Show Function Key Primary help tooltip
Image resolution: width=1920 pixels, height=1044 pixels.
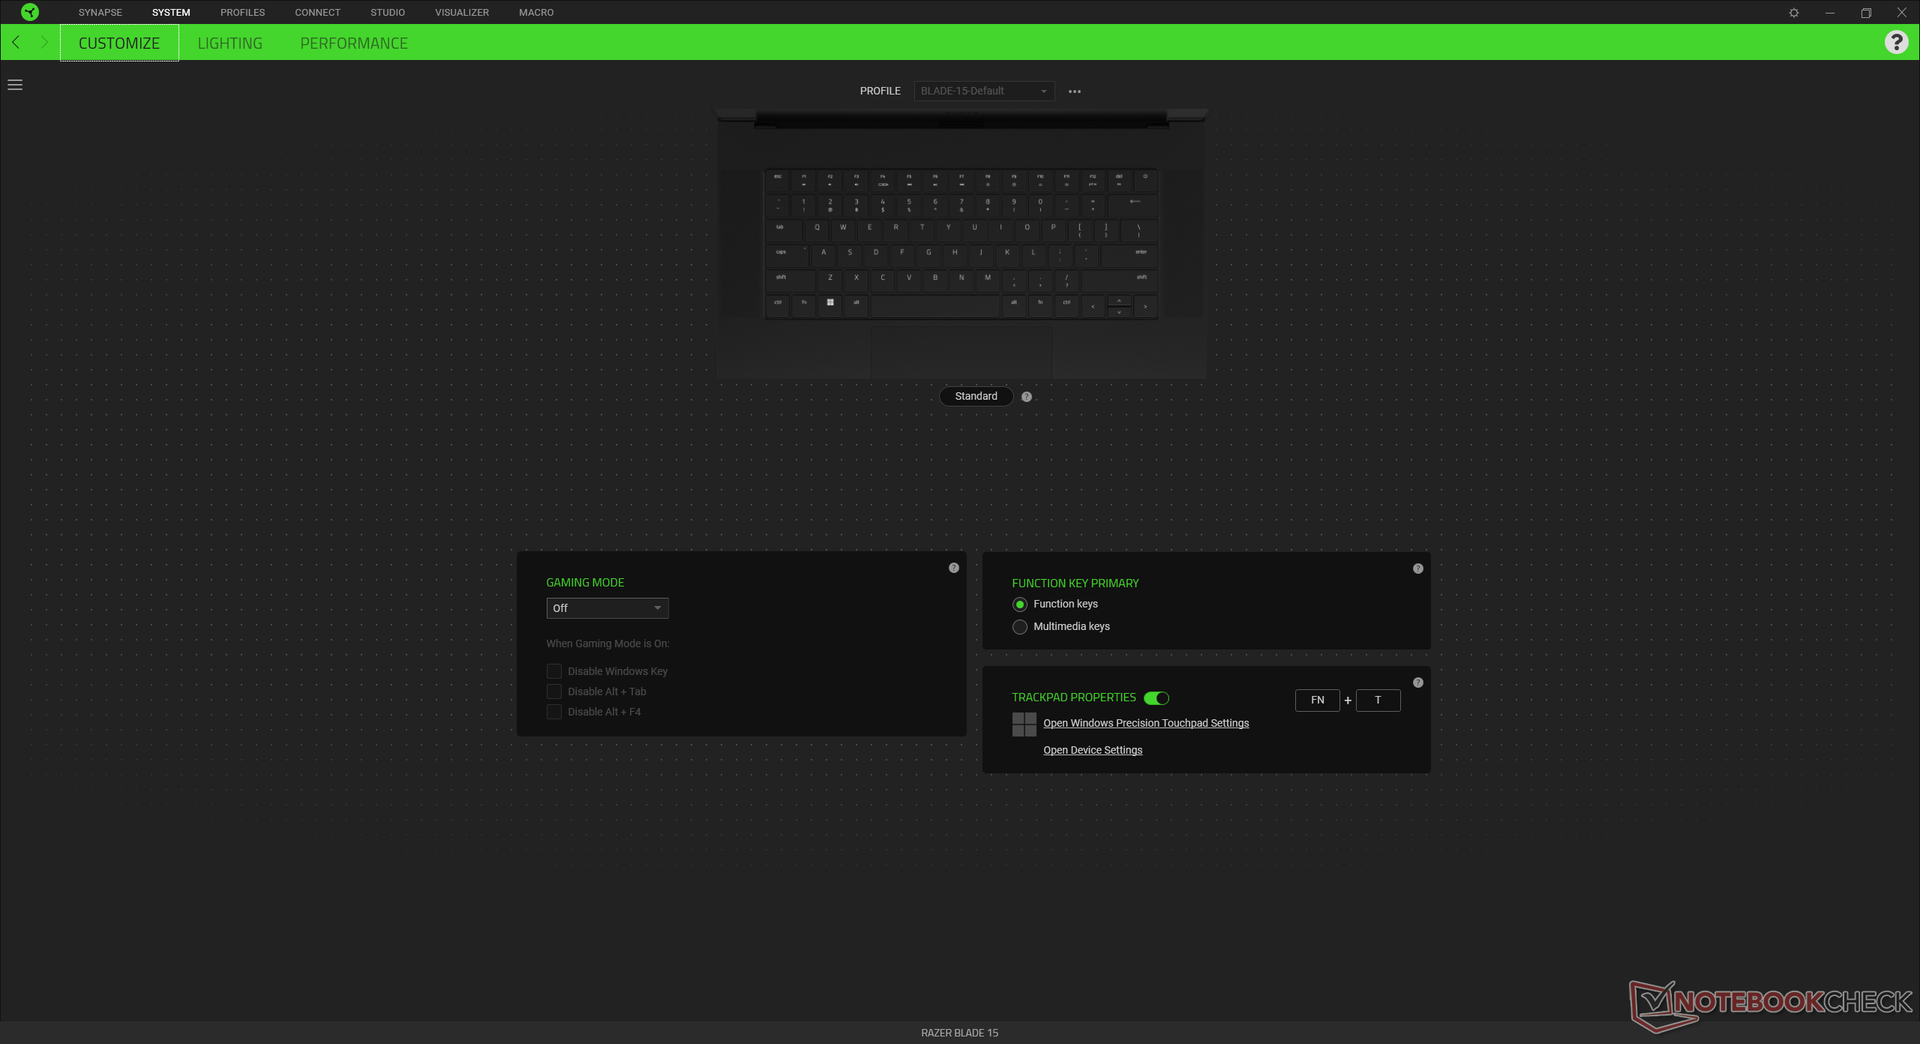click(x=1418, y=569)
